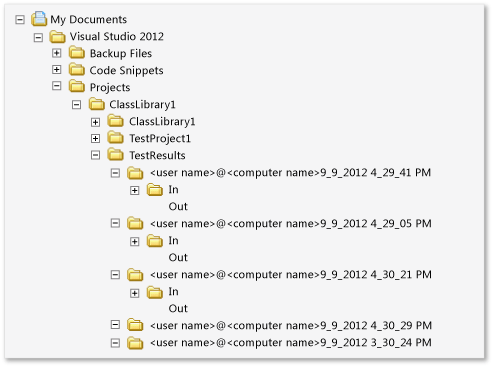Screen dimensions: 493x367
Task: Expand the TestProject1 folder
Action: (x=95, y=138)
